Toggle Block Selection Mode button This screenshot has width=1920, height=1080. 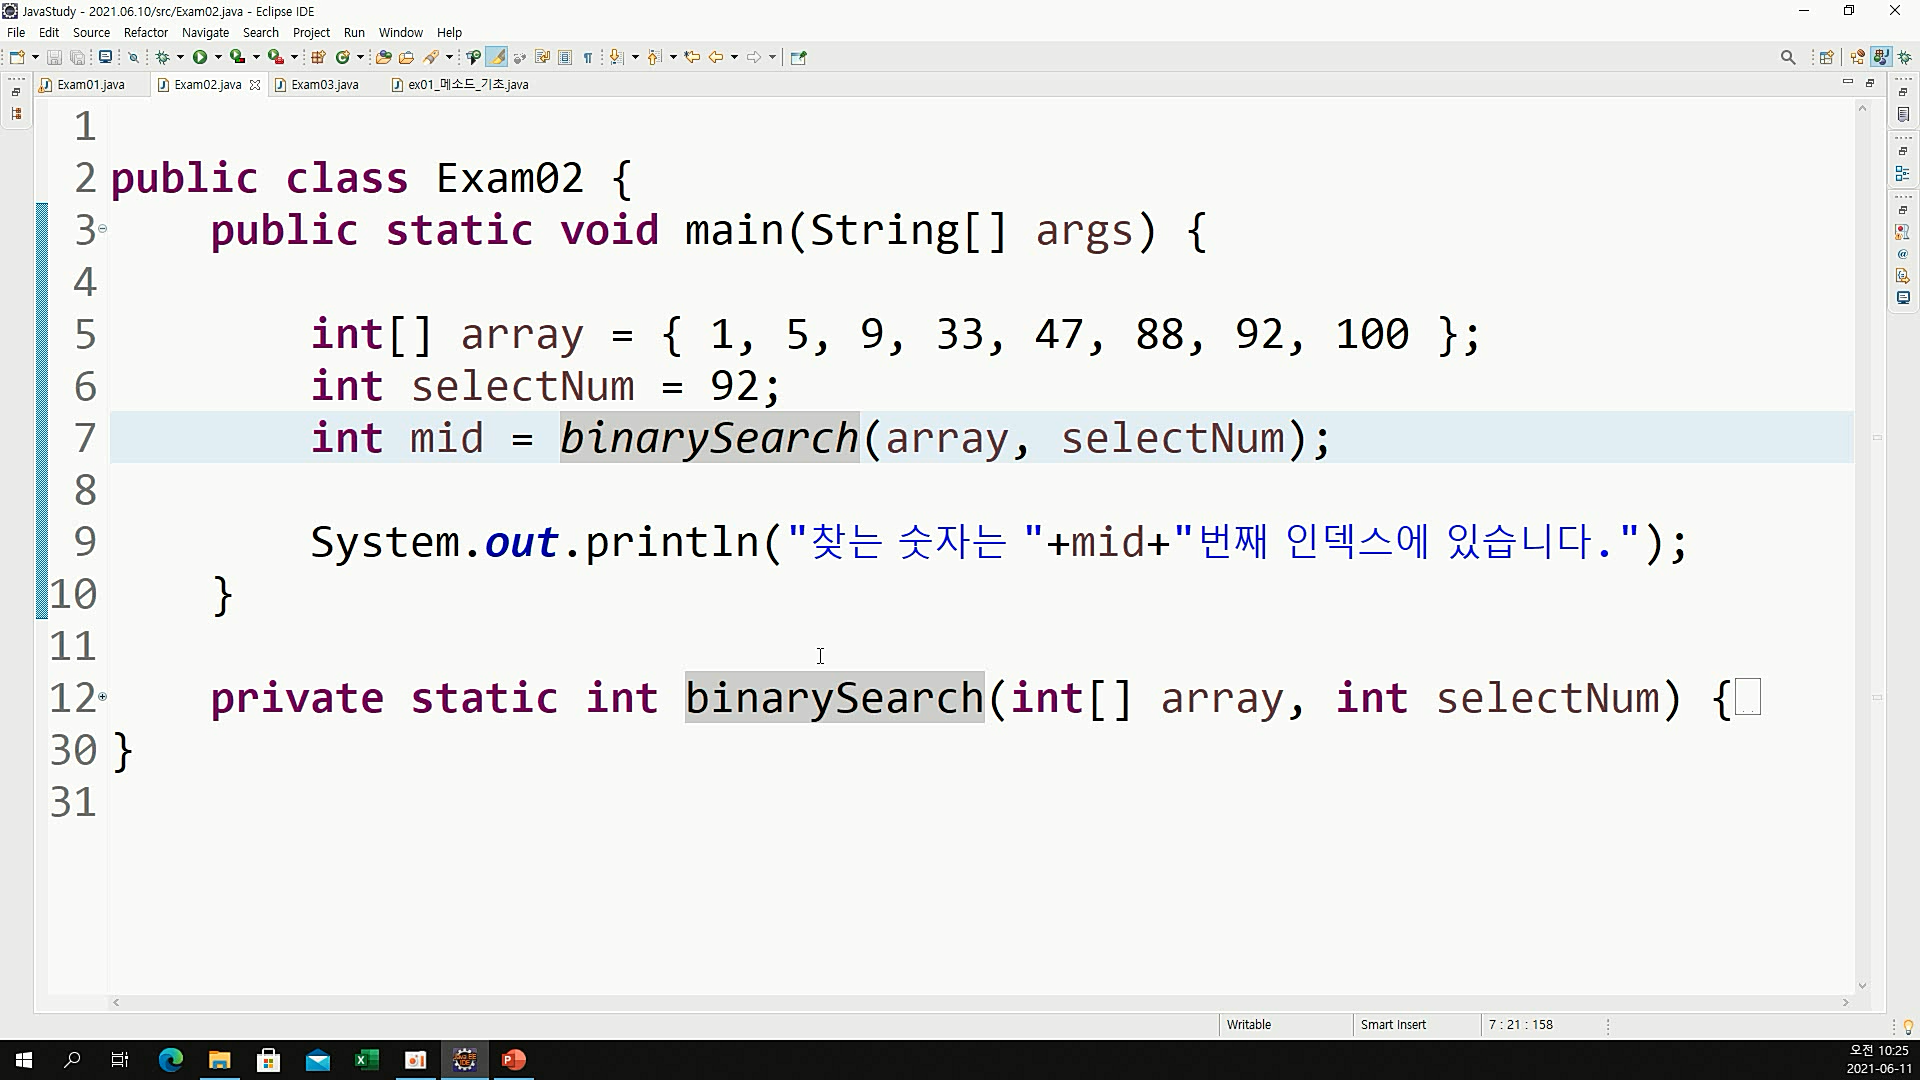pyautogui.click(x=565, y=57)
